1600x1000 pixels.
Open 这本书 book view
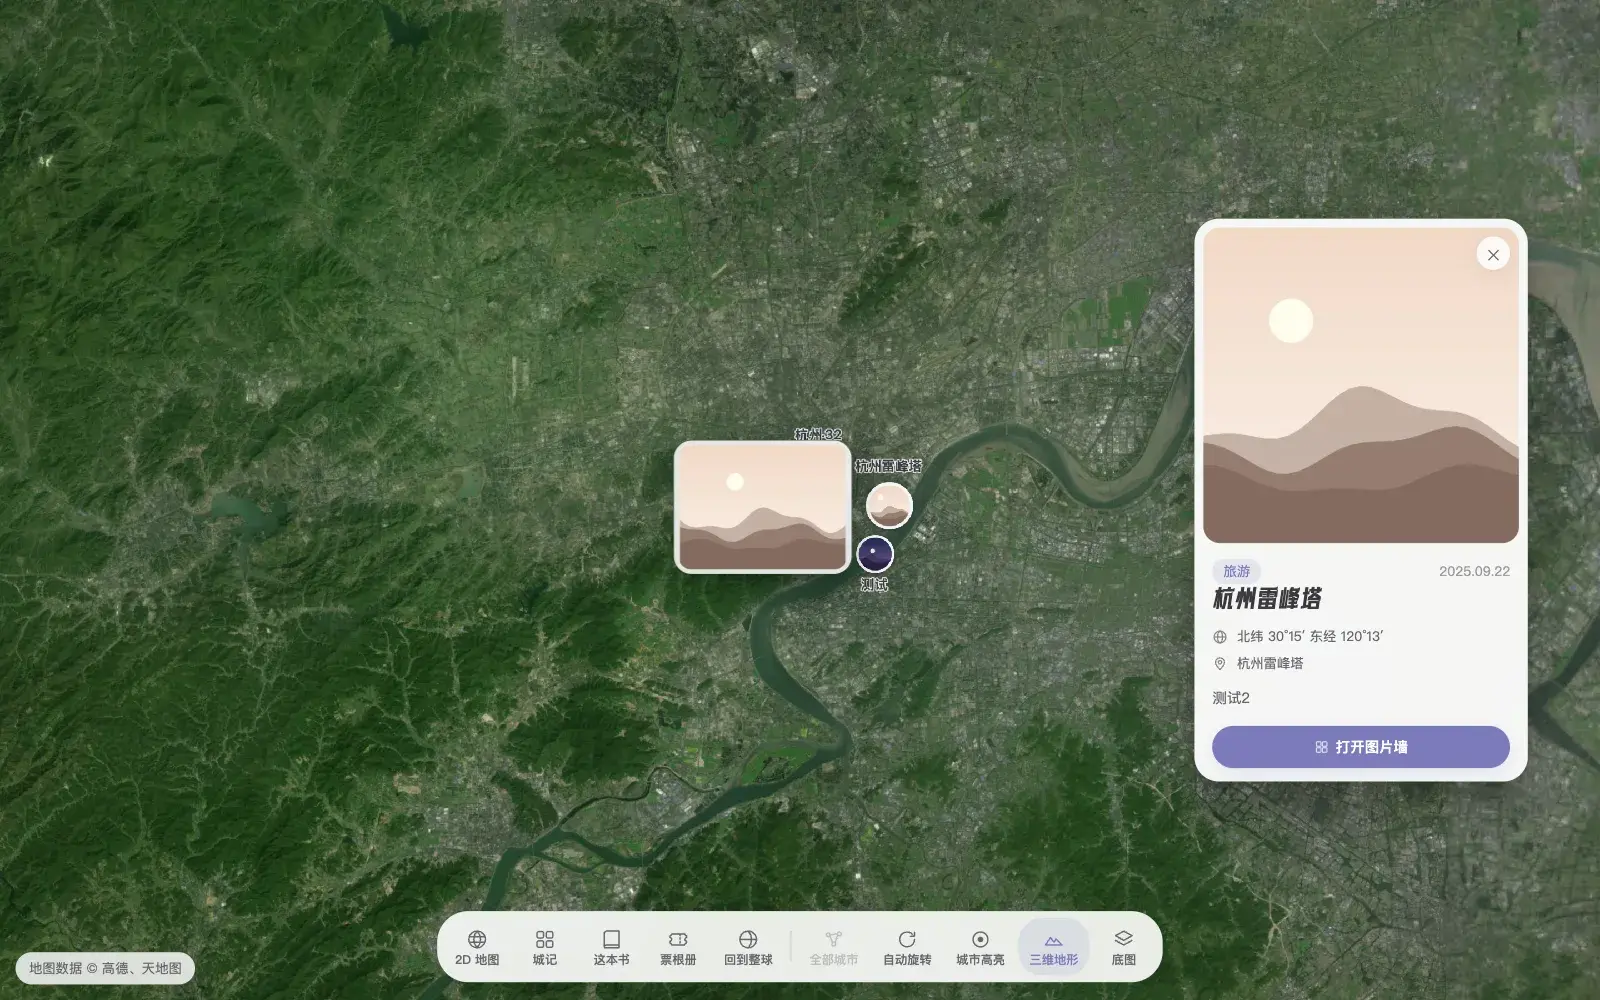point(611,947)
